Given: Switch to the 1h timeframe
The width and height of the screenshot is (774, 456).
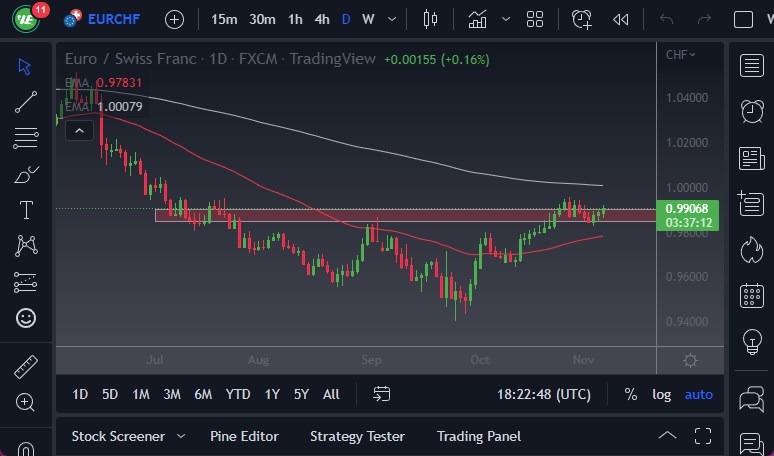Looking at the screenshot, I should (295, 19).
